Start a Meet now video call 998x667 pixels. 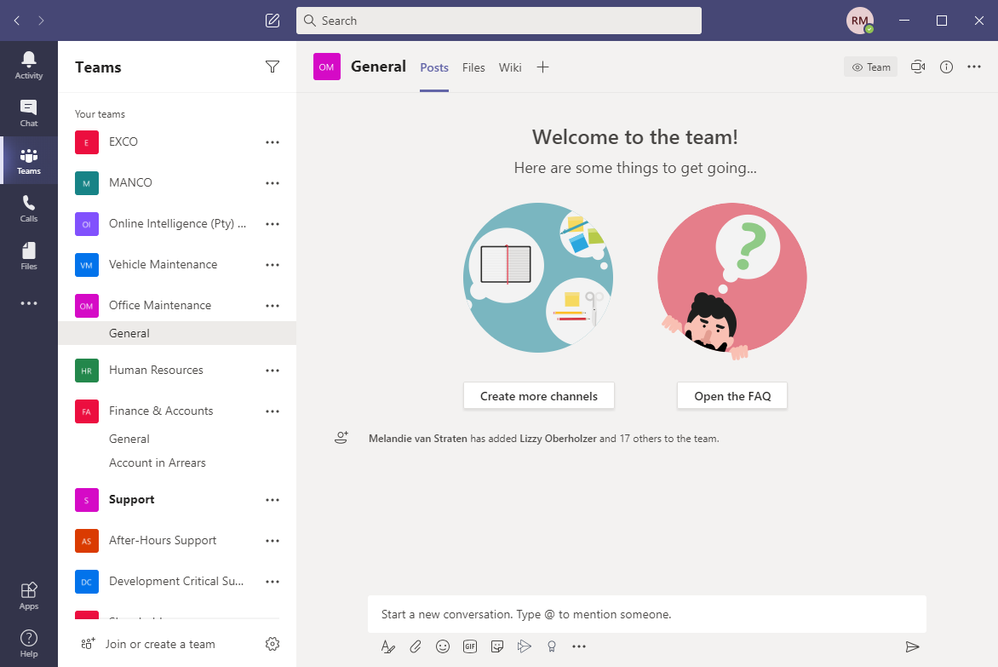(x=918, y=67)
